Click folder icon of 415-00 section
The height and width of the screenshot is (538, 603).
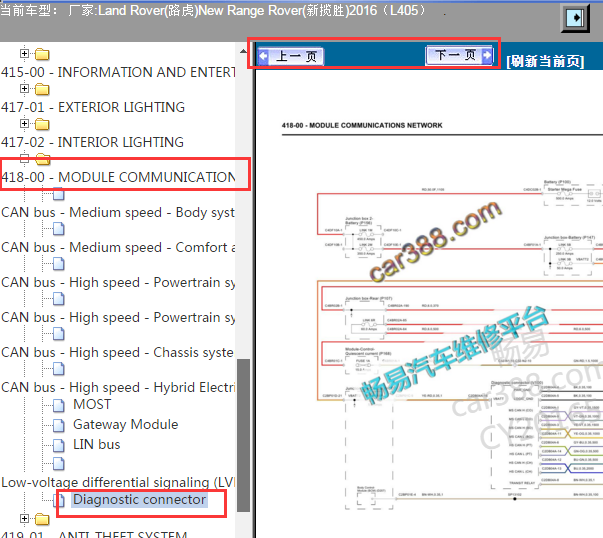point(42,54)
